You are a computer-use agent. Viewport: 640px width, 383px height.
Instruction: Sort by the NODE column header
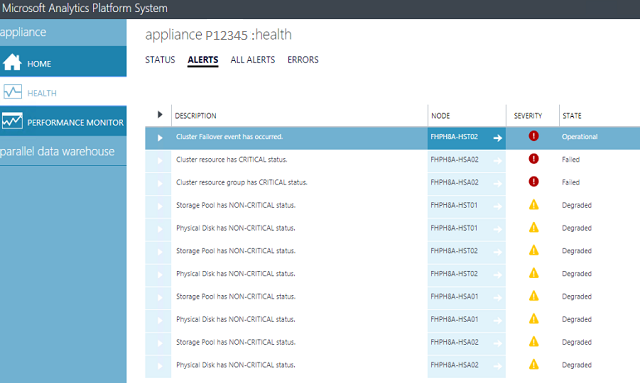pyautogui.click(x=440, y=116)
